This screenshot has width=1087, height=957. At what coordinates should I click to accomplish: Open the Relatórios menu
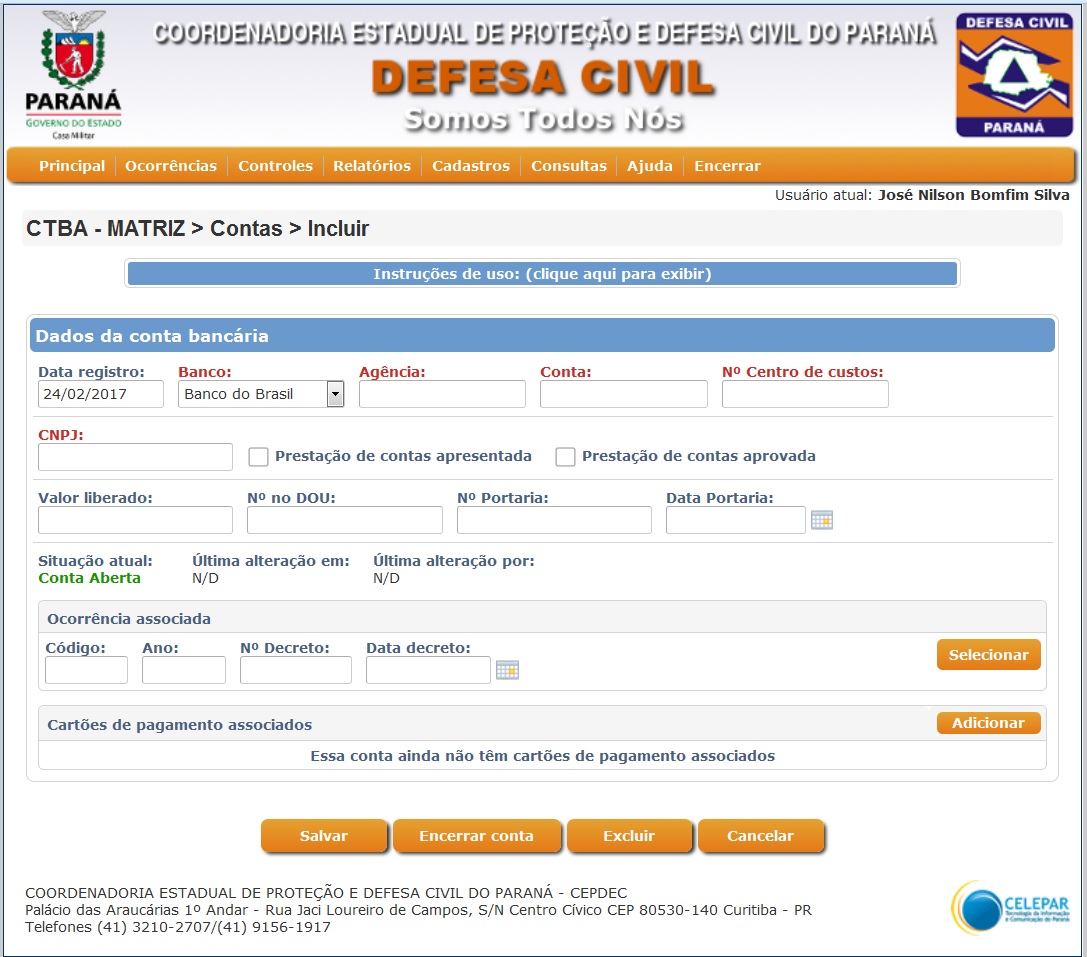coord(372,166)
